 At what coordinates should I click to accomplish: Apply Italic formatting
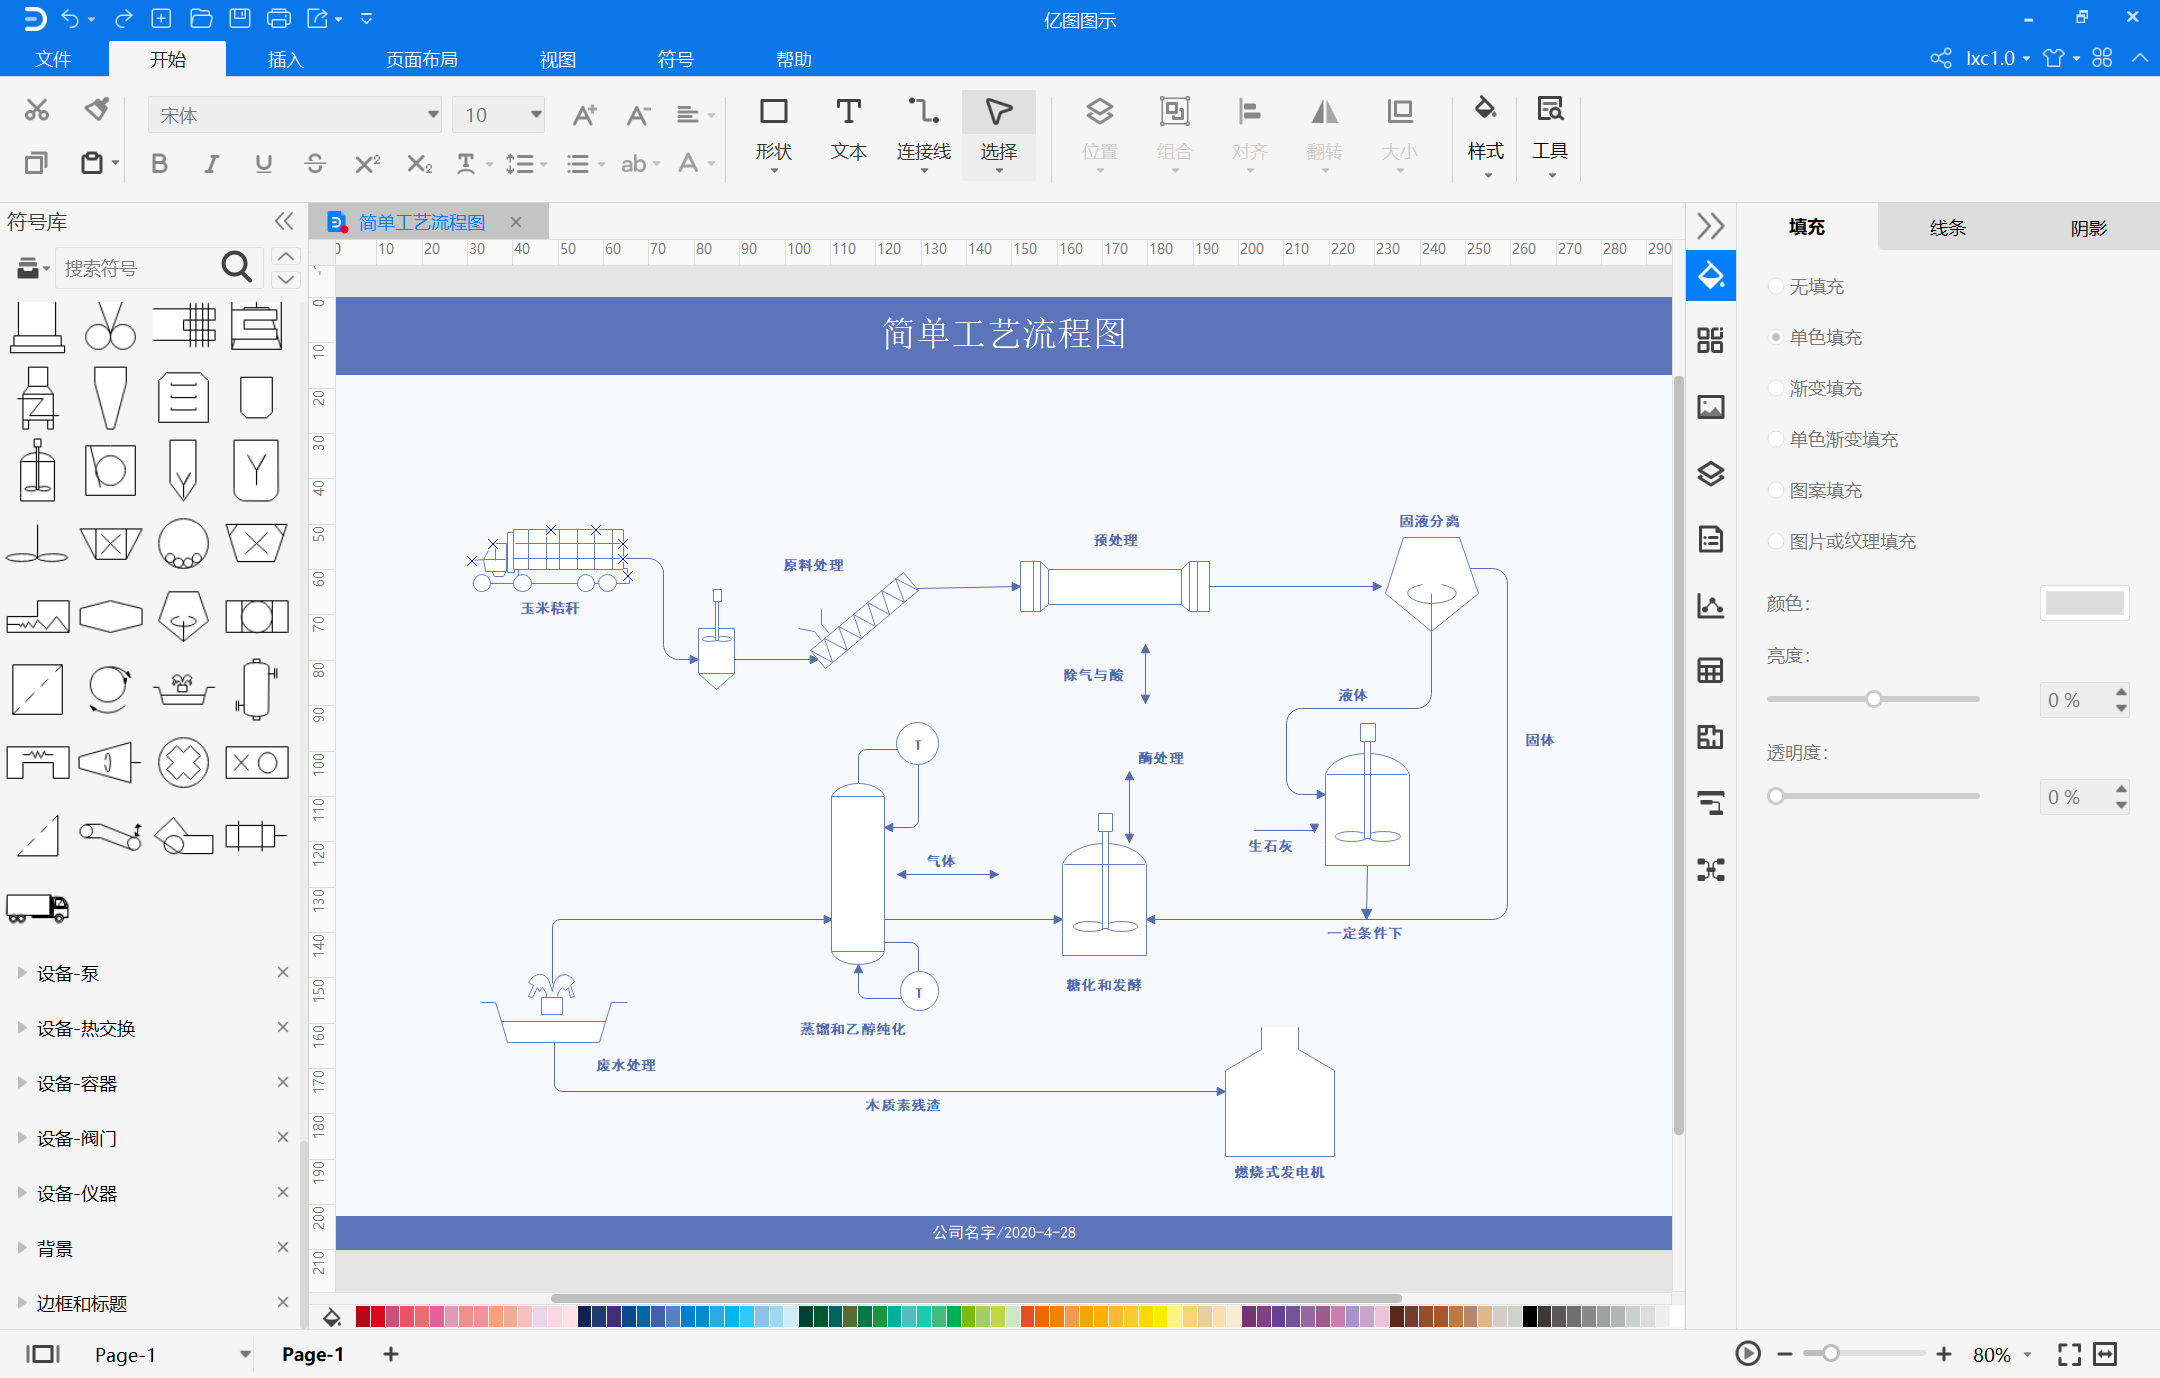click(x=211, y=164)
